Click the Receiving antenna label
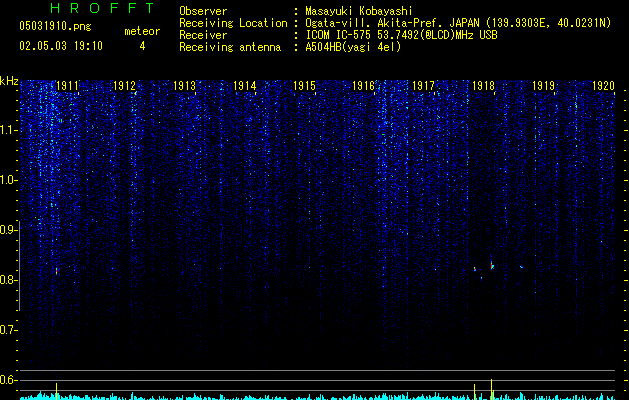629x400 pixels. pos(230,47)
